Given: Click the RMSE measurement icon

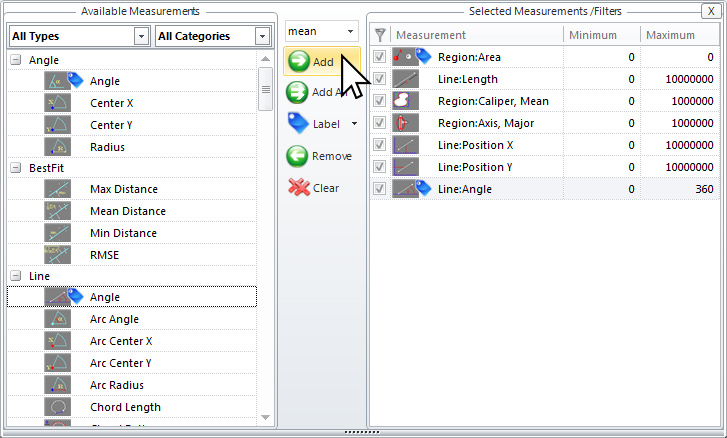Looking at the screenshot, I should (x=58, y=255).
